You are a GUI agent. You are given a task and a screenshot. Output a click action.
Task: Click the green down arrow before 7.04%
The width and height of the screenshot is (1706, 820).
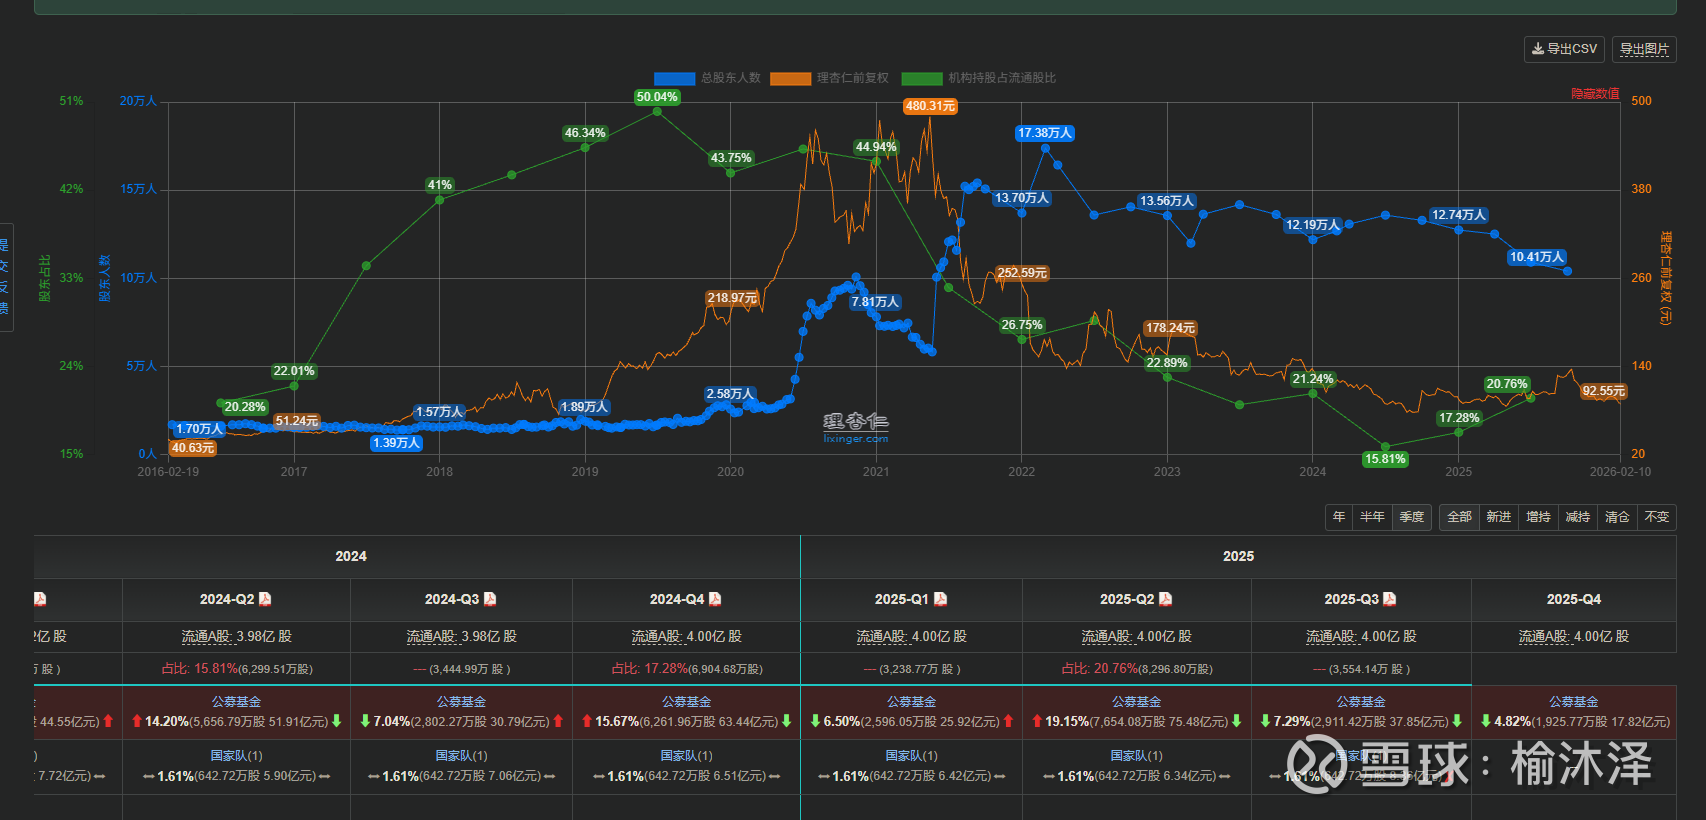point(365,721)
